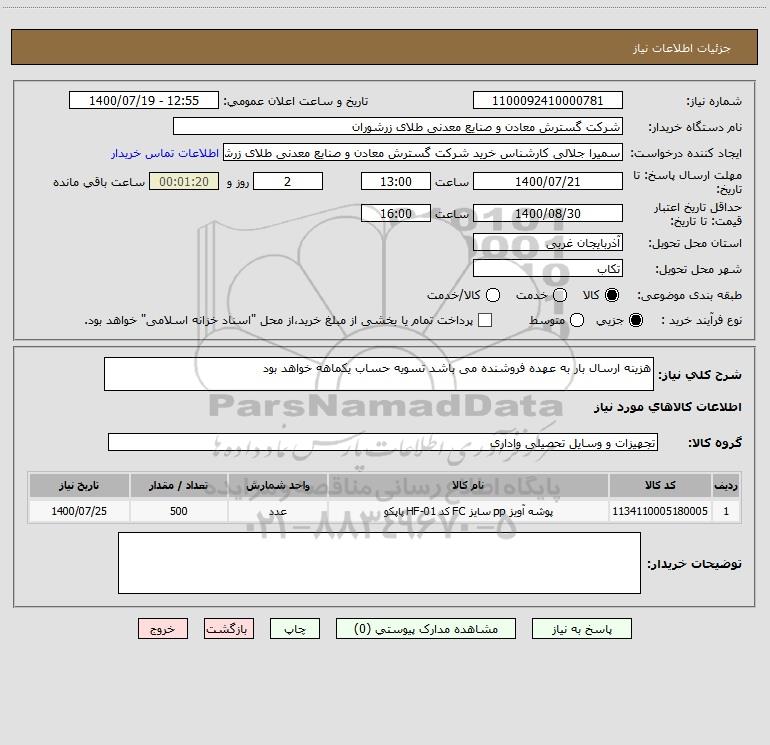The image size is (770, 745).
Task: Click the item code cell 1134110005180005
Action: click(x=660, y=511)
